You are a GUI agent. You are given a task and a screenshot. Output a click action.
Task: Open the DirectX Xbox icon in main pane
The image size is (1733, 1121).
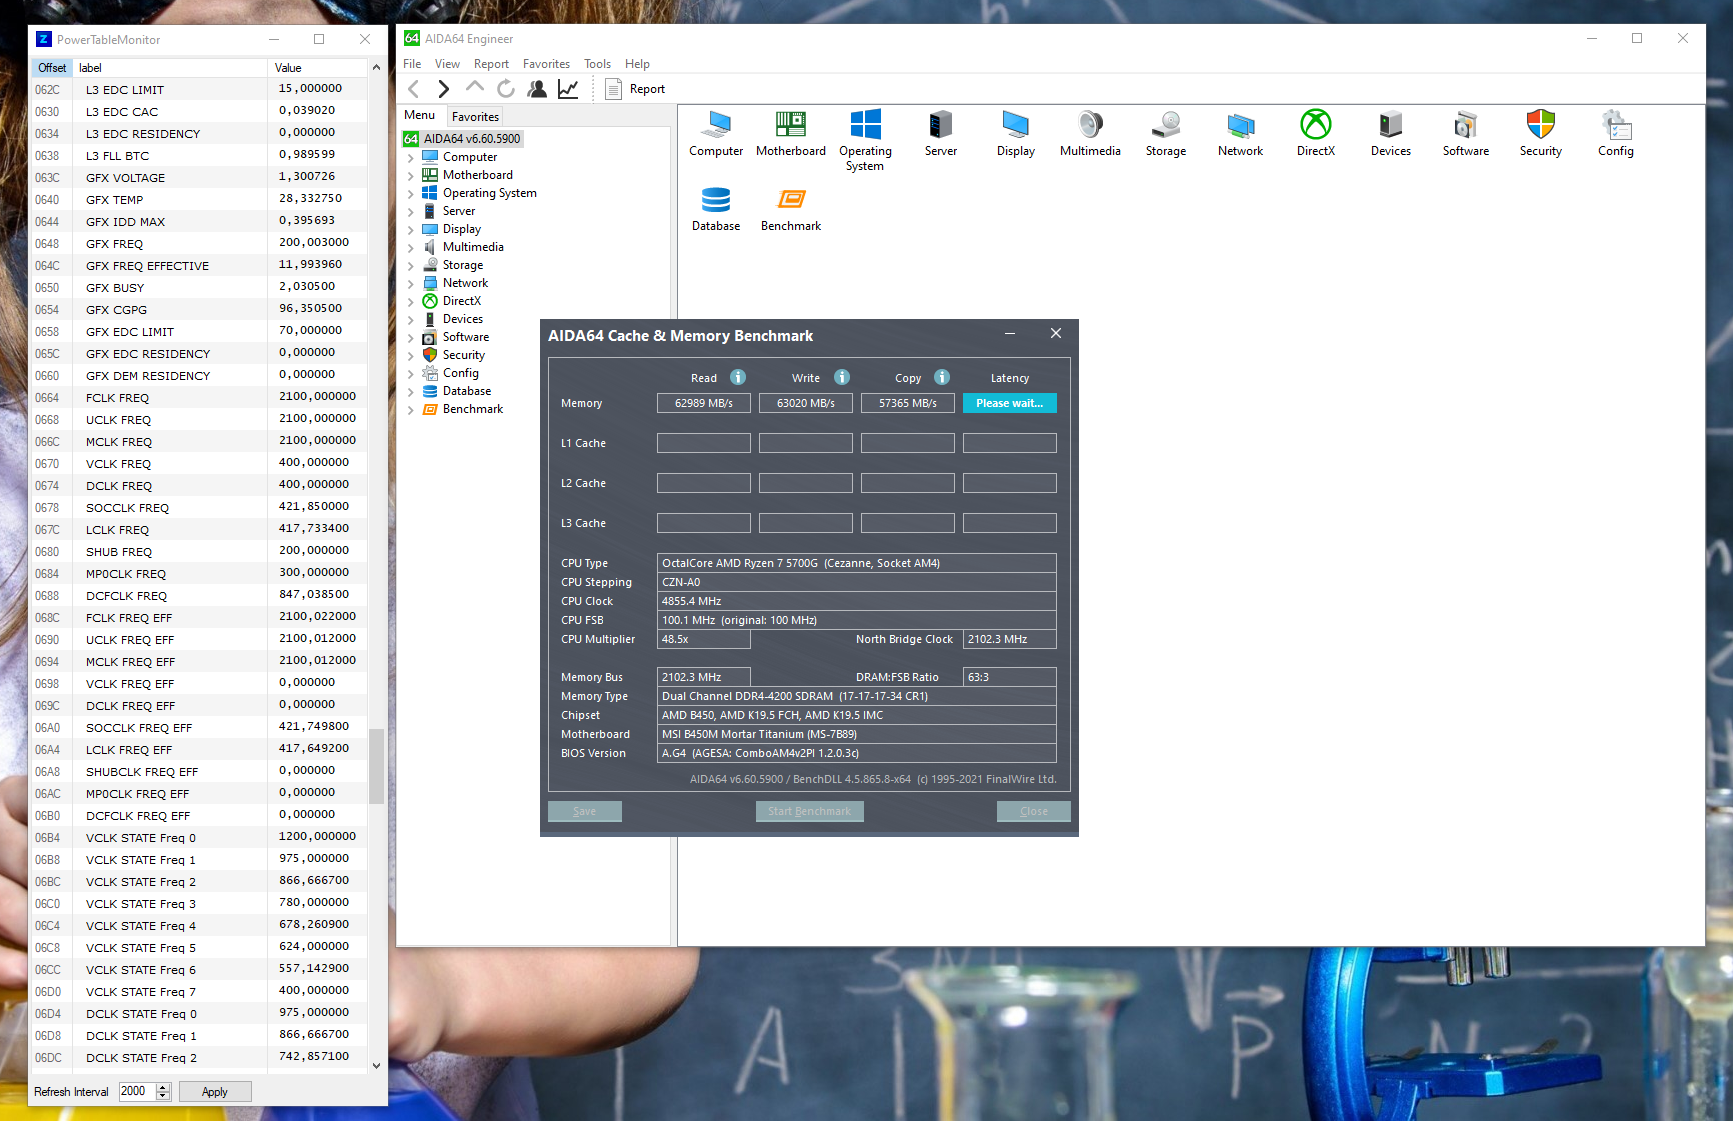1316,133
